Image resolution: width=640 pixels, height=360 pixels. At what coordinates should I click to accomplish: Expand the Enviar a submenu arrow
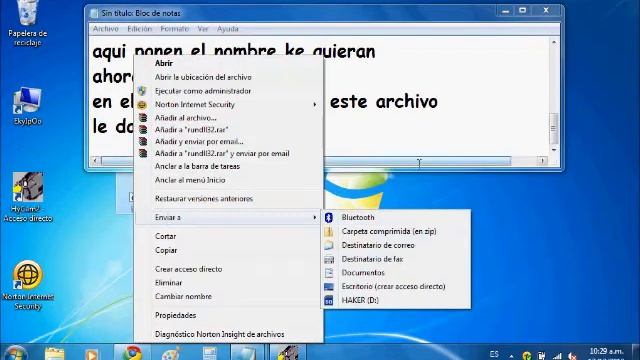pyautogui.click(x=314, y=218)
